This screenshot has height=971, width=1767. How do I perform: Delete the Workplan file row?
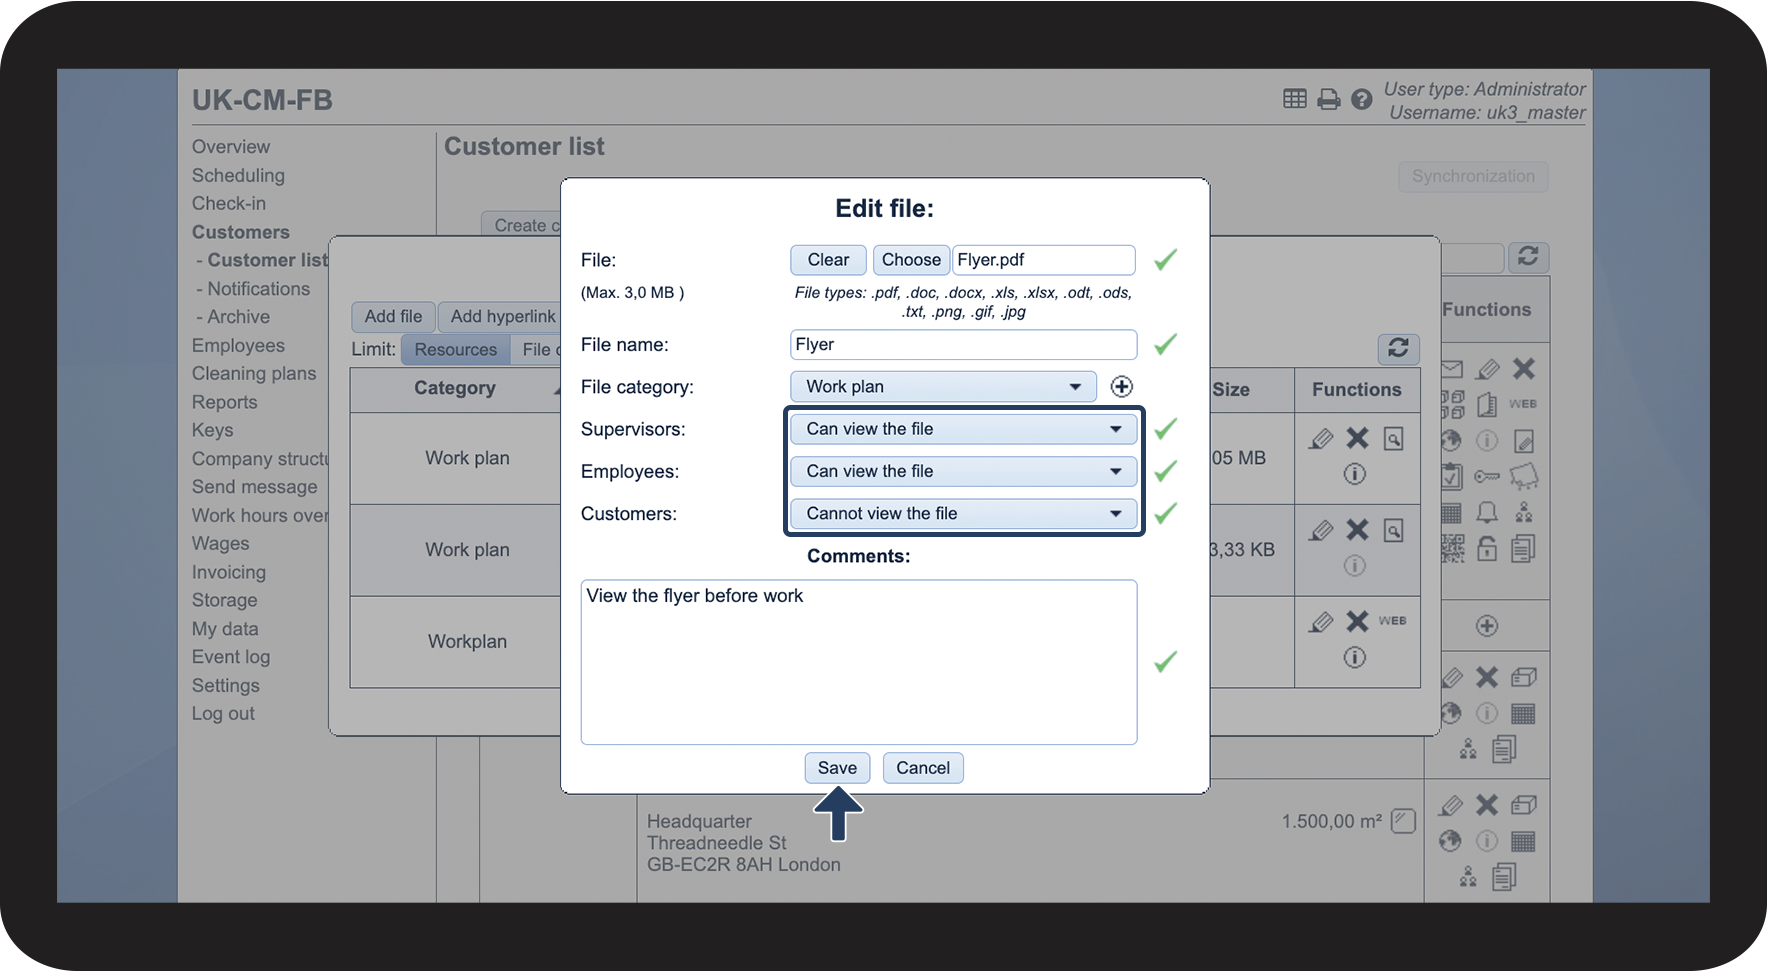1357,622
